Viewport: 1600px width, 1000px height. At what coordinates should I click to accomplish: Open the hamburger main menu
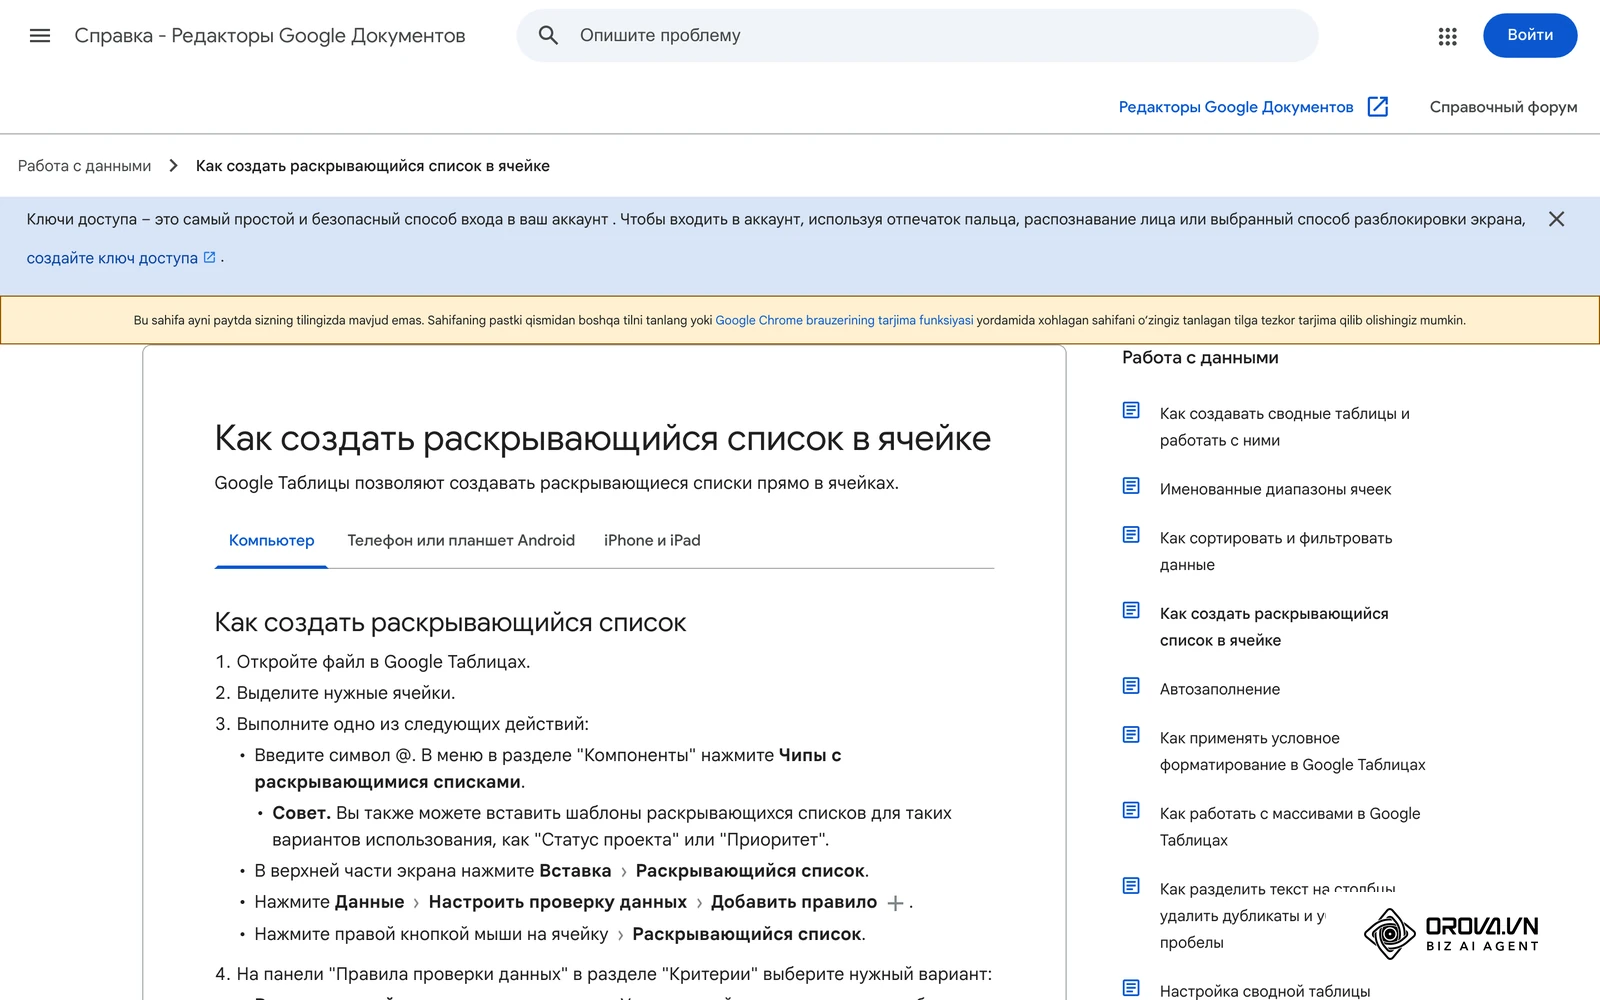pyautogui.click(x=40, y=36)
